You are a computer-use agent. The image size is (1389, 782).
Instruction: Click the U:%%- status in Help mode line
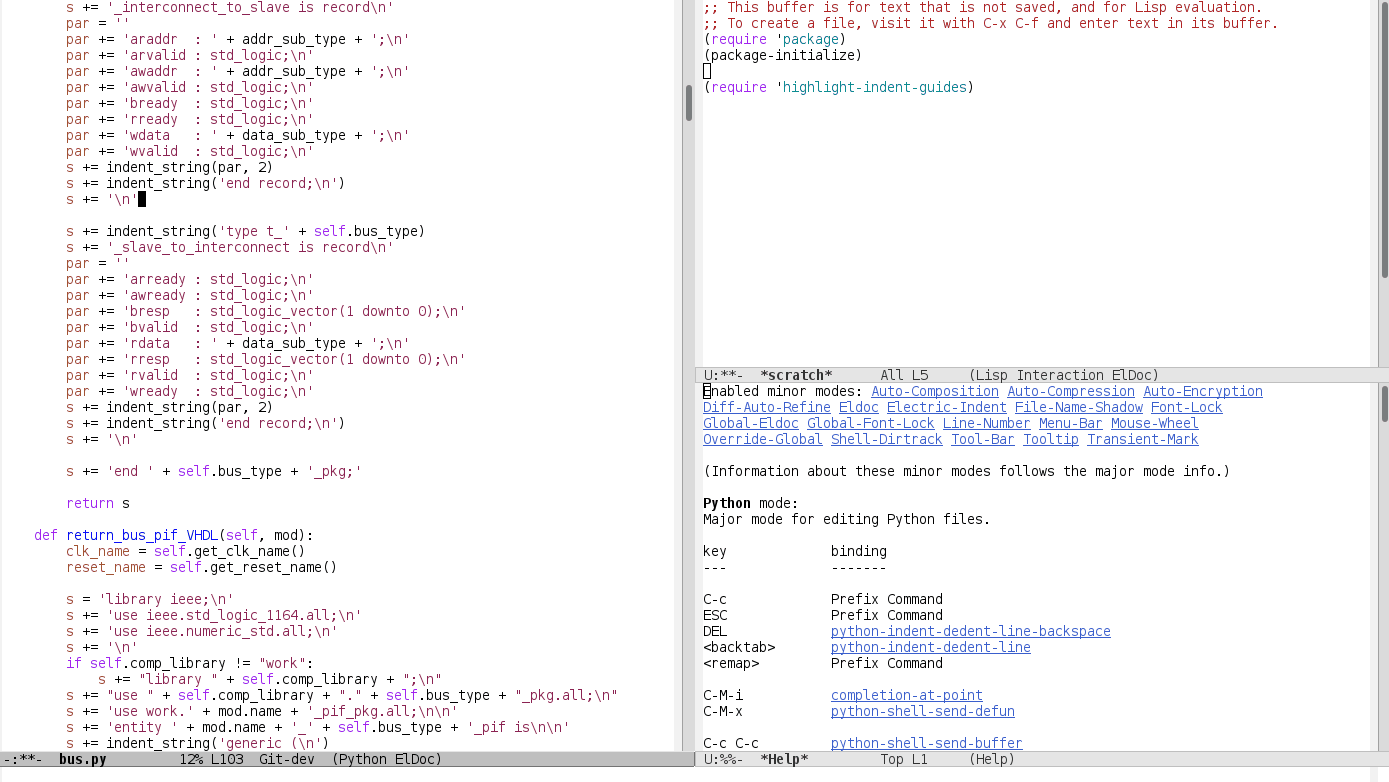point(723,759)
